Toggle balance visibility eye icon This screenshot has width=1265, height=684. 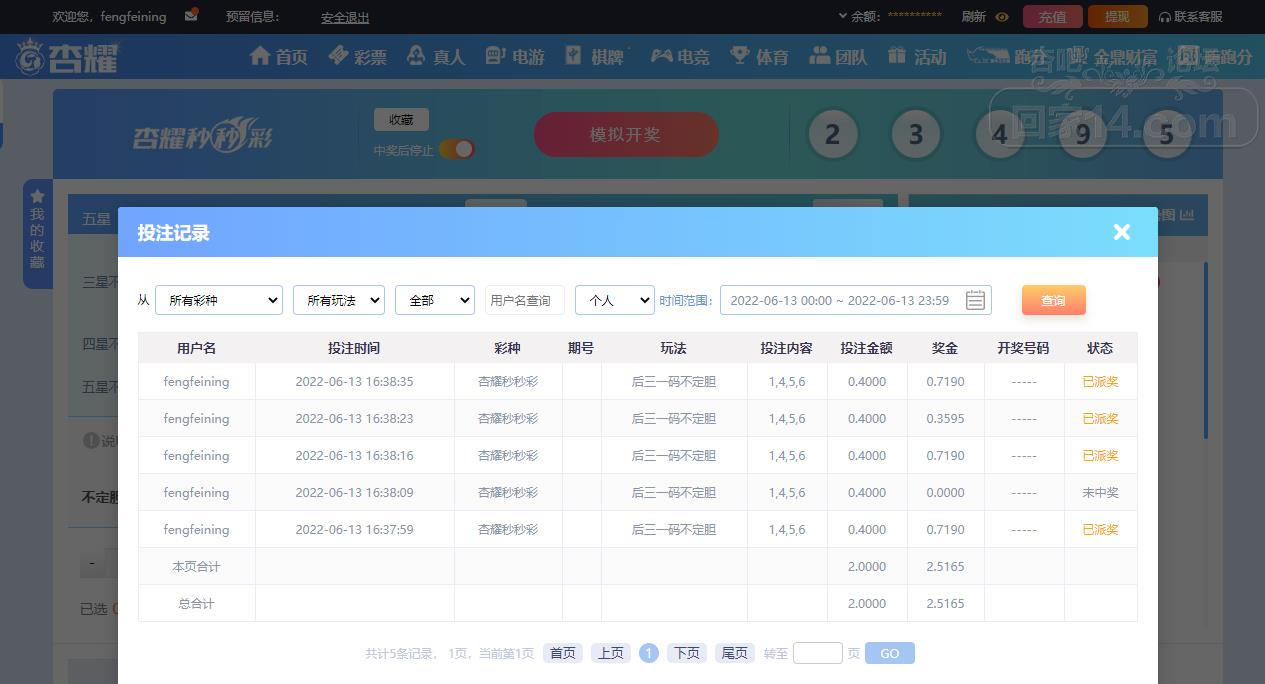pos(1002,17)
